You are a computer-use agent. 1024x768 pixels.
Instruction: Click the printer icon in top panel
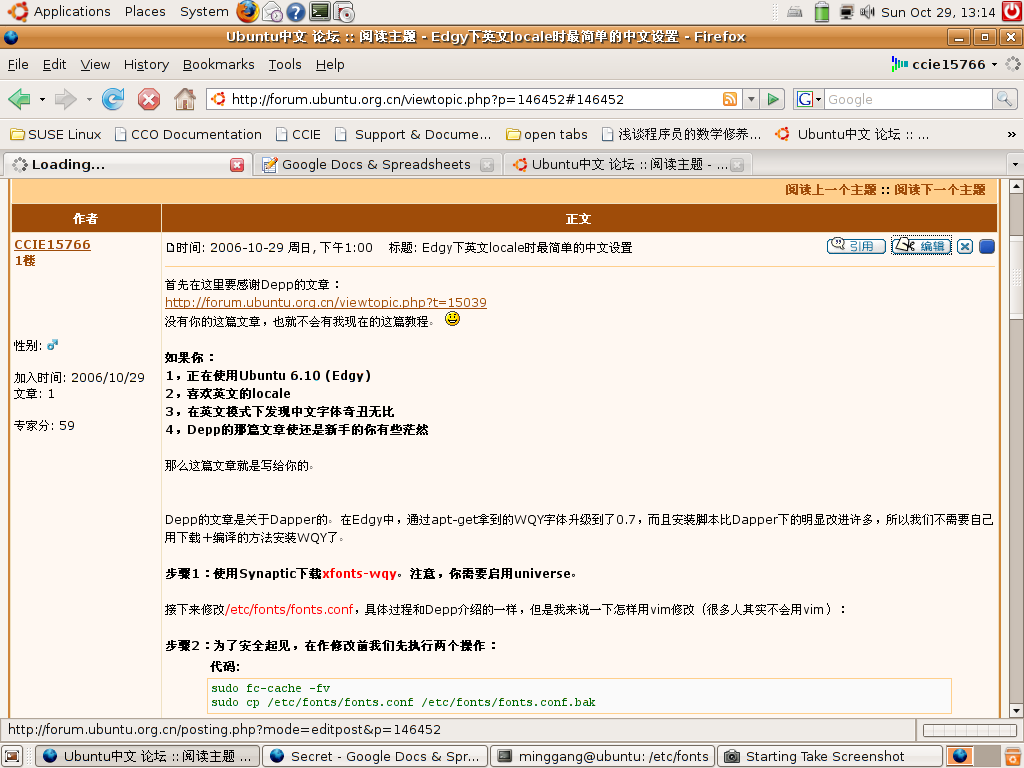pyautogui.click(x=795, y=12)
